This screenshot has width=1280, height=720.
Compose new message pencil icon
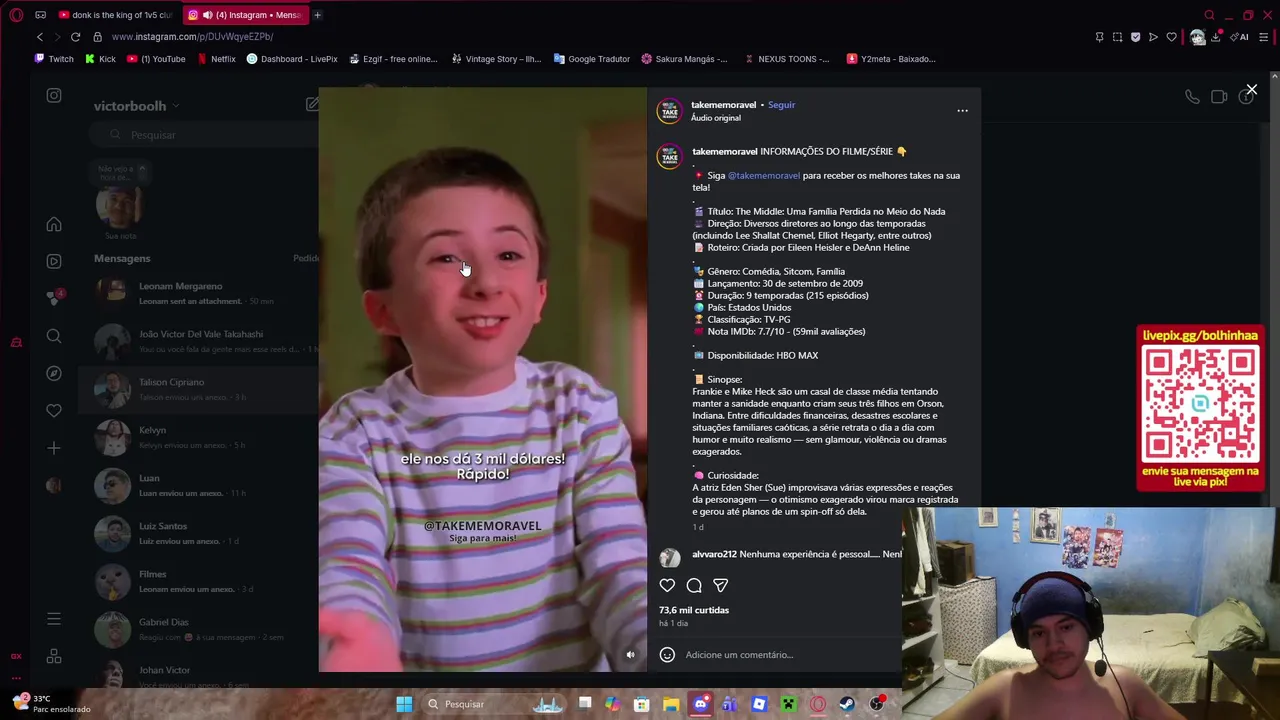coord(312,104)
